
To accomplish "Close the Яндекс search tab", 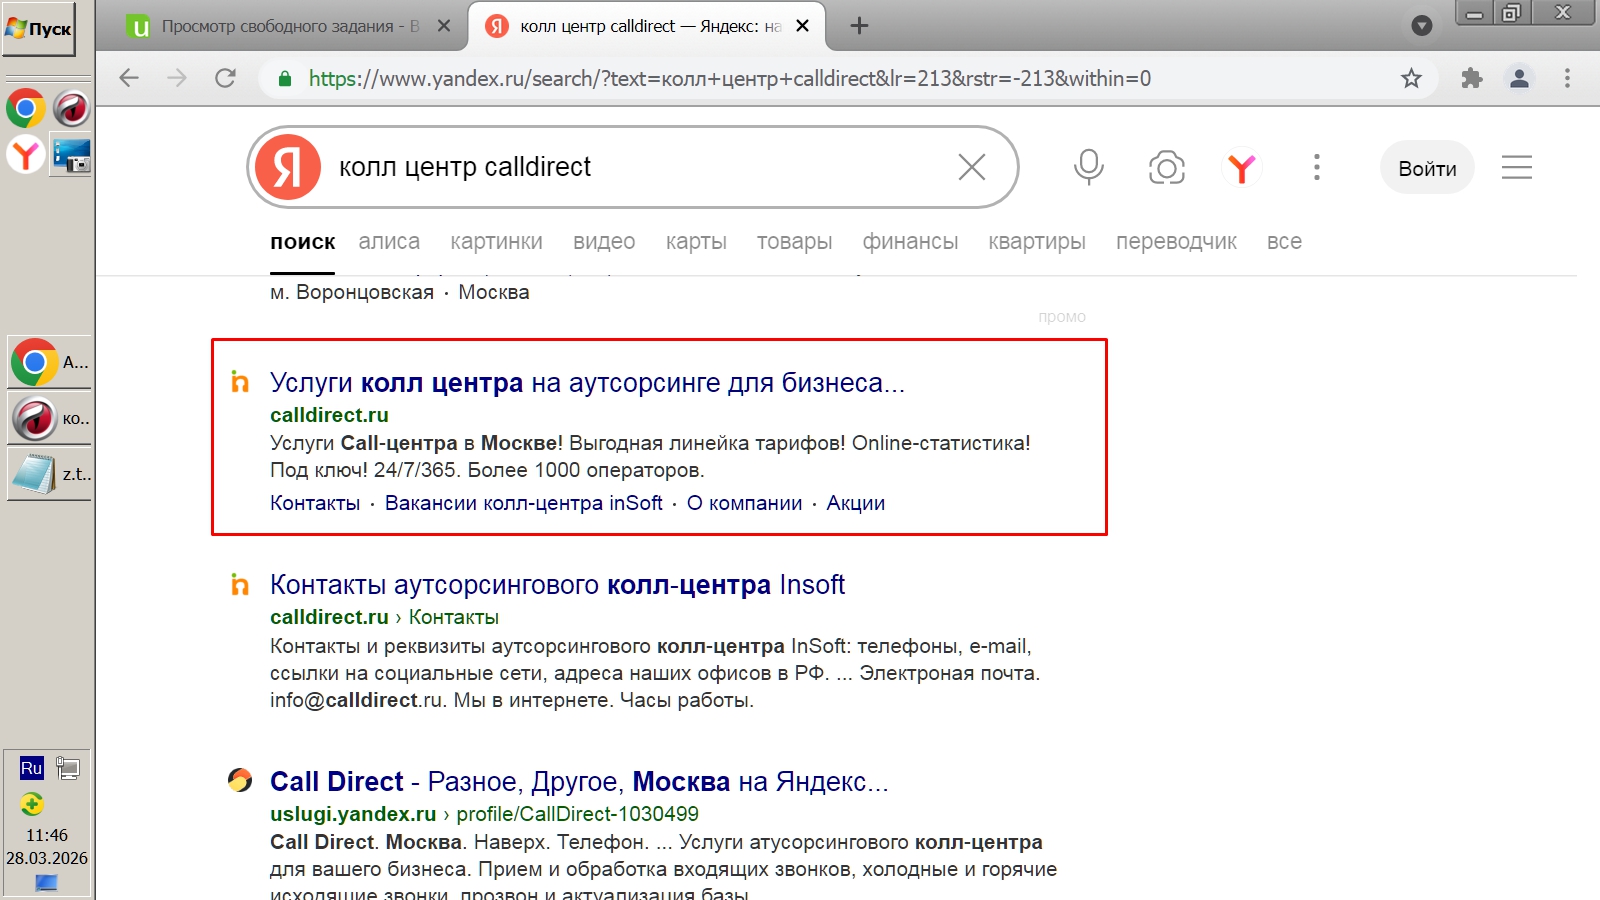I will [x=802, y=26].
